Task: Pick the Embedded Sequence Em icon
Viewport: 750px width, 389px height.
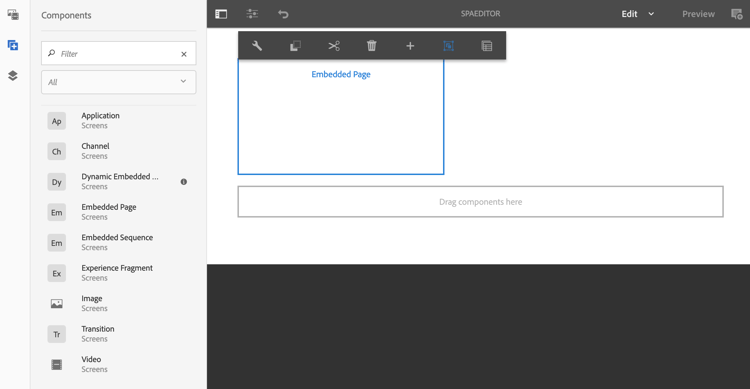Action: click(56, 243)
